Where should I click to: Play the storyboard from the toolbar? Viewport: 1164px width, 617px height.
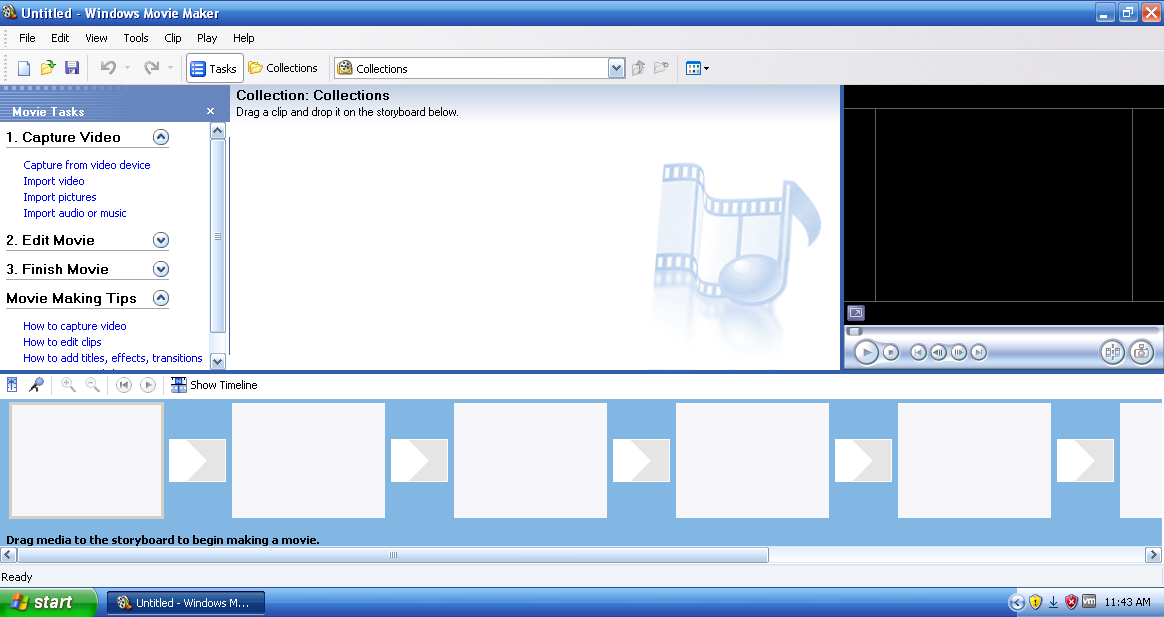pyautogui.click(x=148, y=385)
